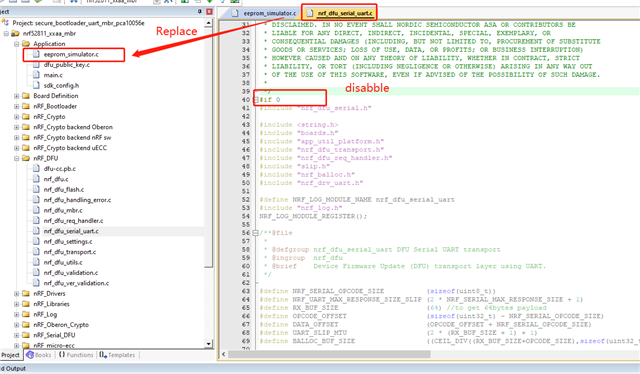Click the project tree vertical scrollbar thumb
This screenshot has height=374, width=640.
pos(209,147)
